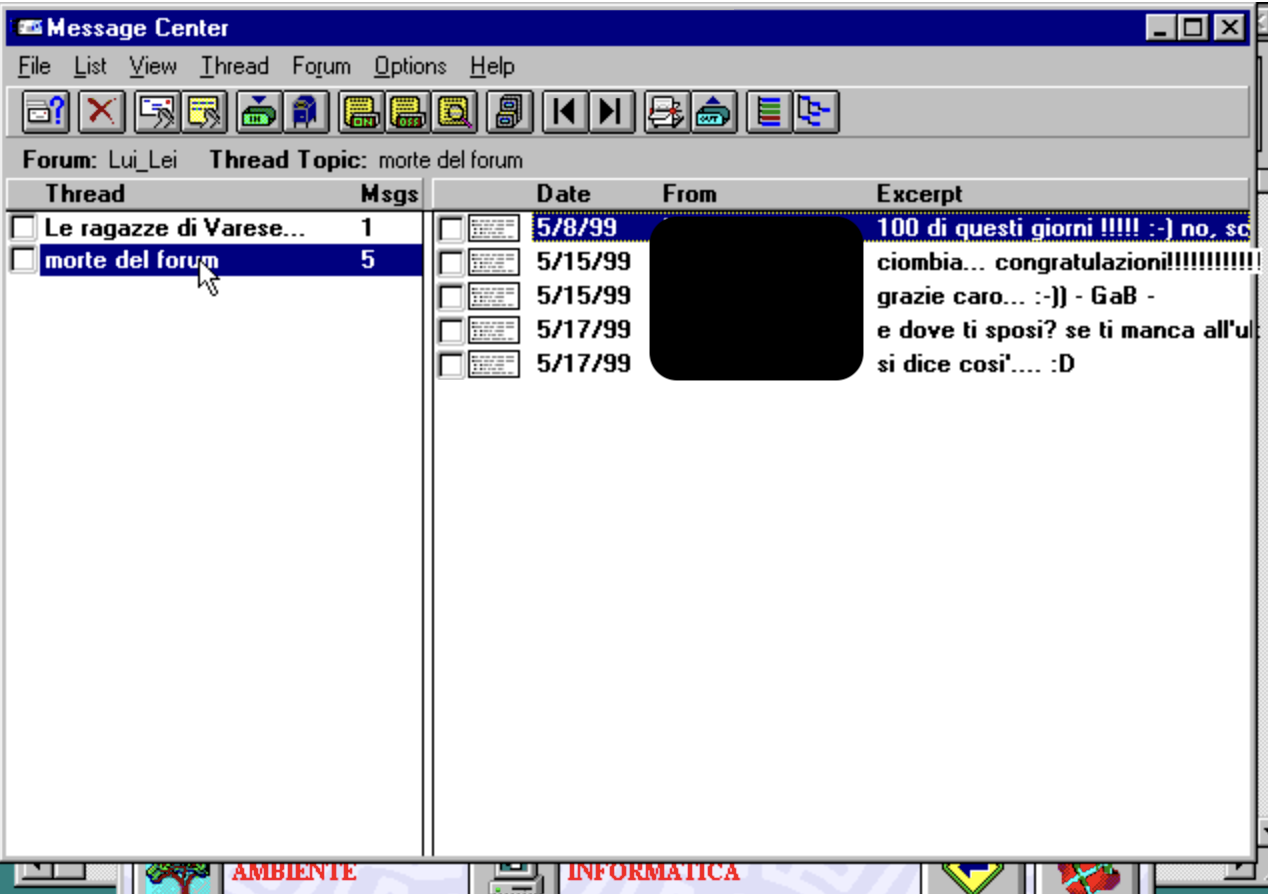1268x894 pixels.
Task: Open the Help menu
Action: 492,66
